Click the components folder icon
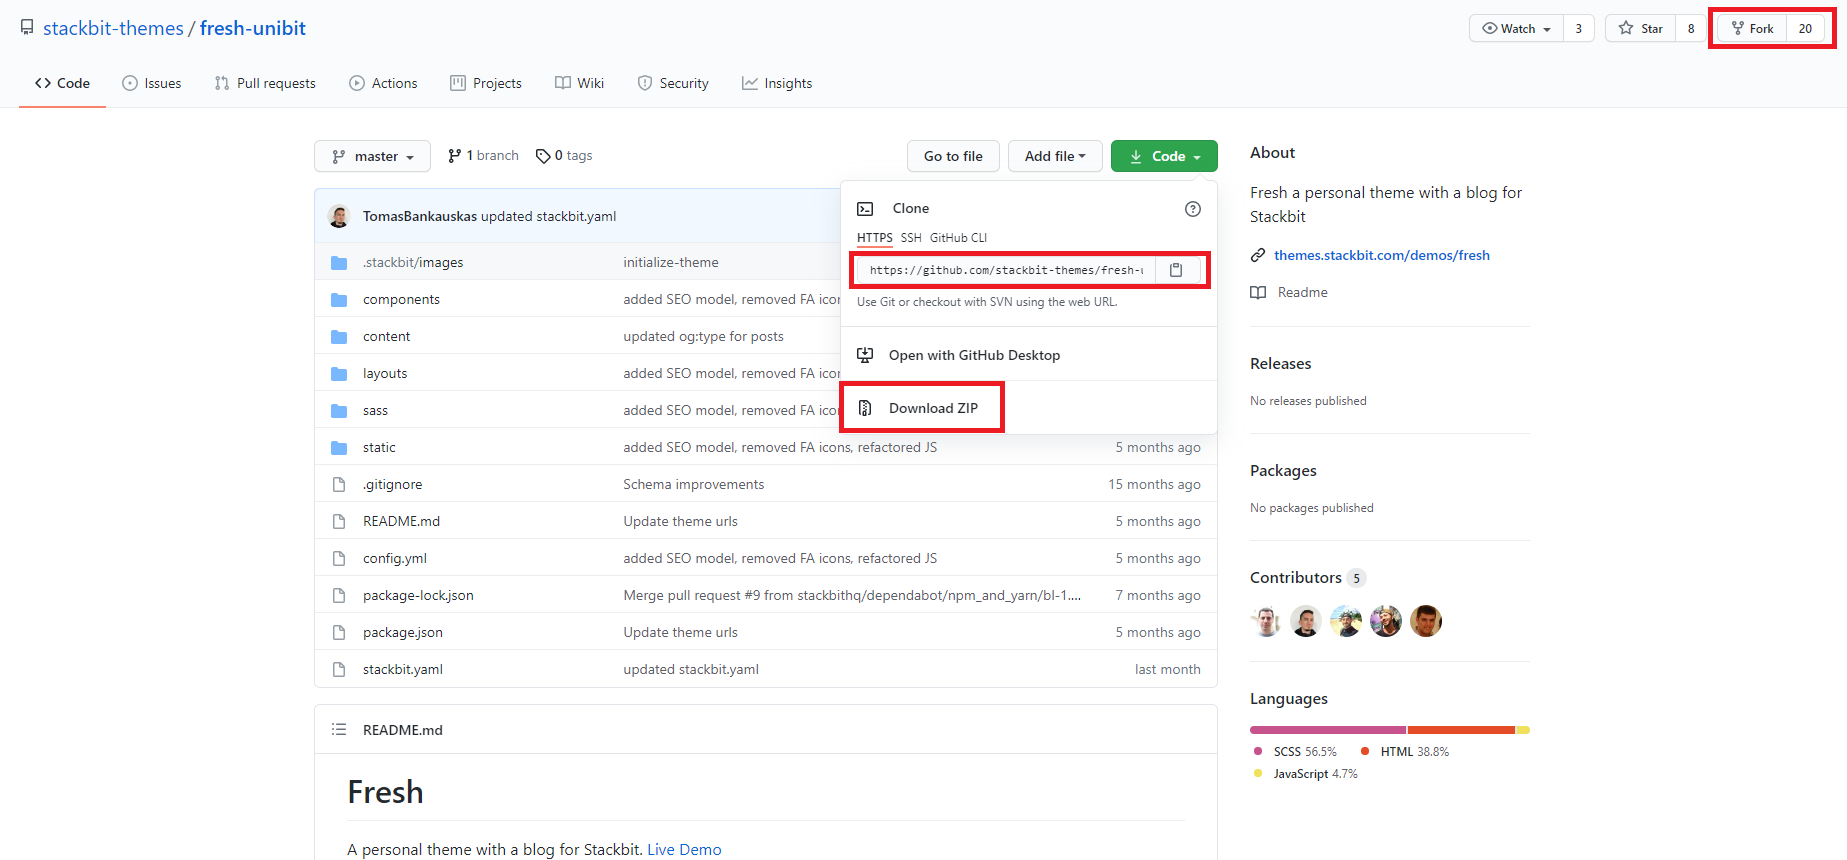The height and width of the screenshot is (860, 1847). click(339, 300)
